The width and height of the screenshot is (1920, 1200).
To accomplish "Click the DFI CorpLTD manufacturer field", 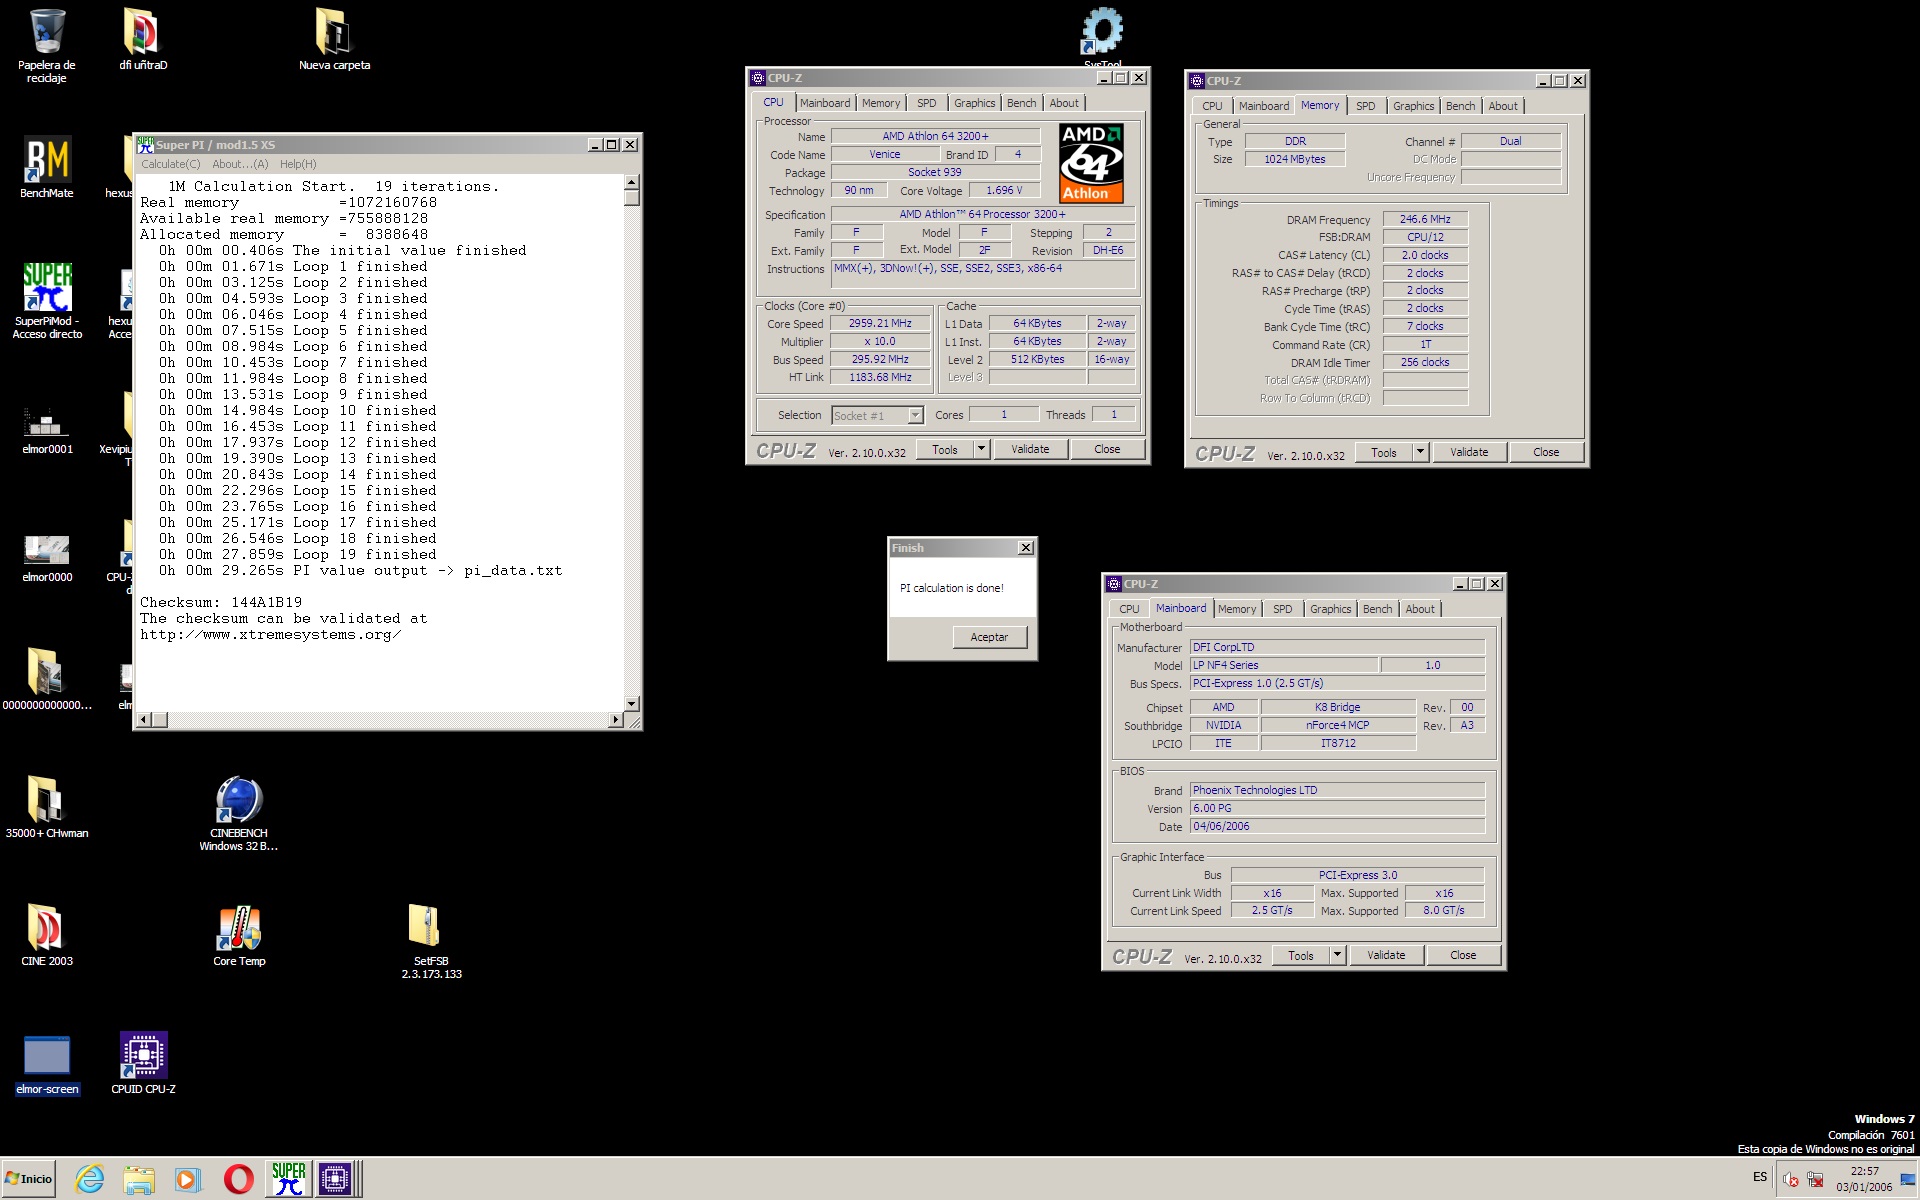I will coord(1337,647).
